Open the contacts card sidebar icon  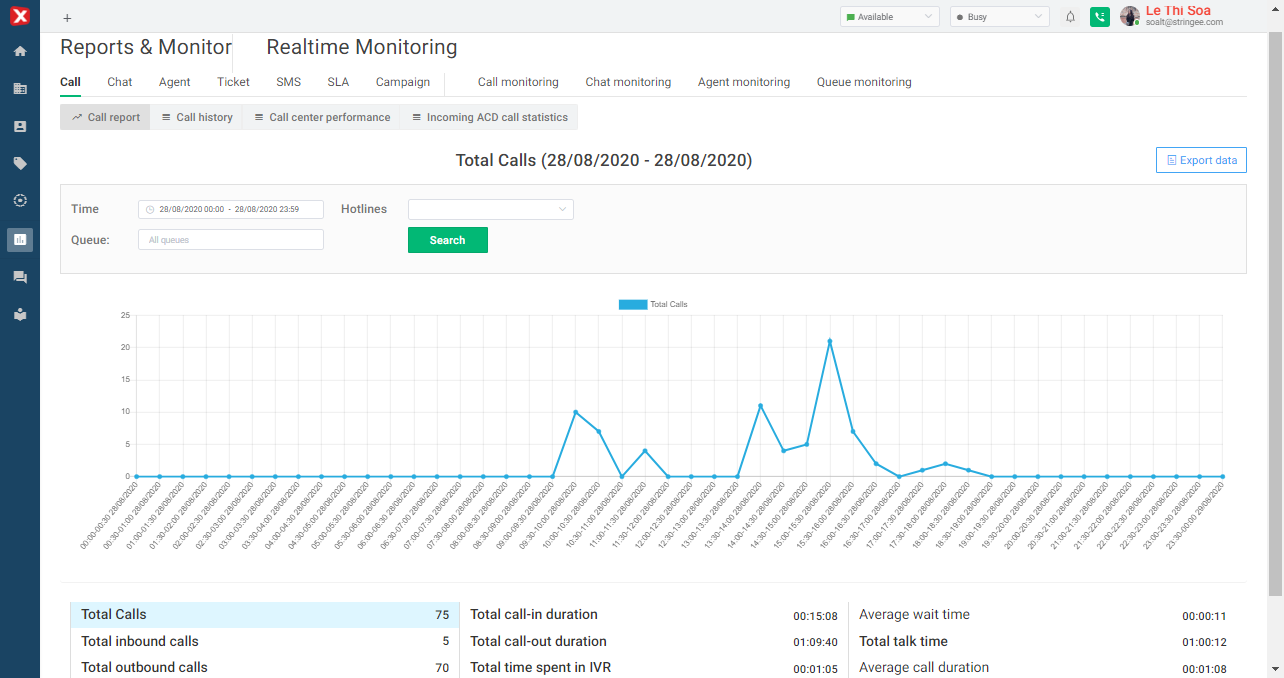pos(20,126)
